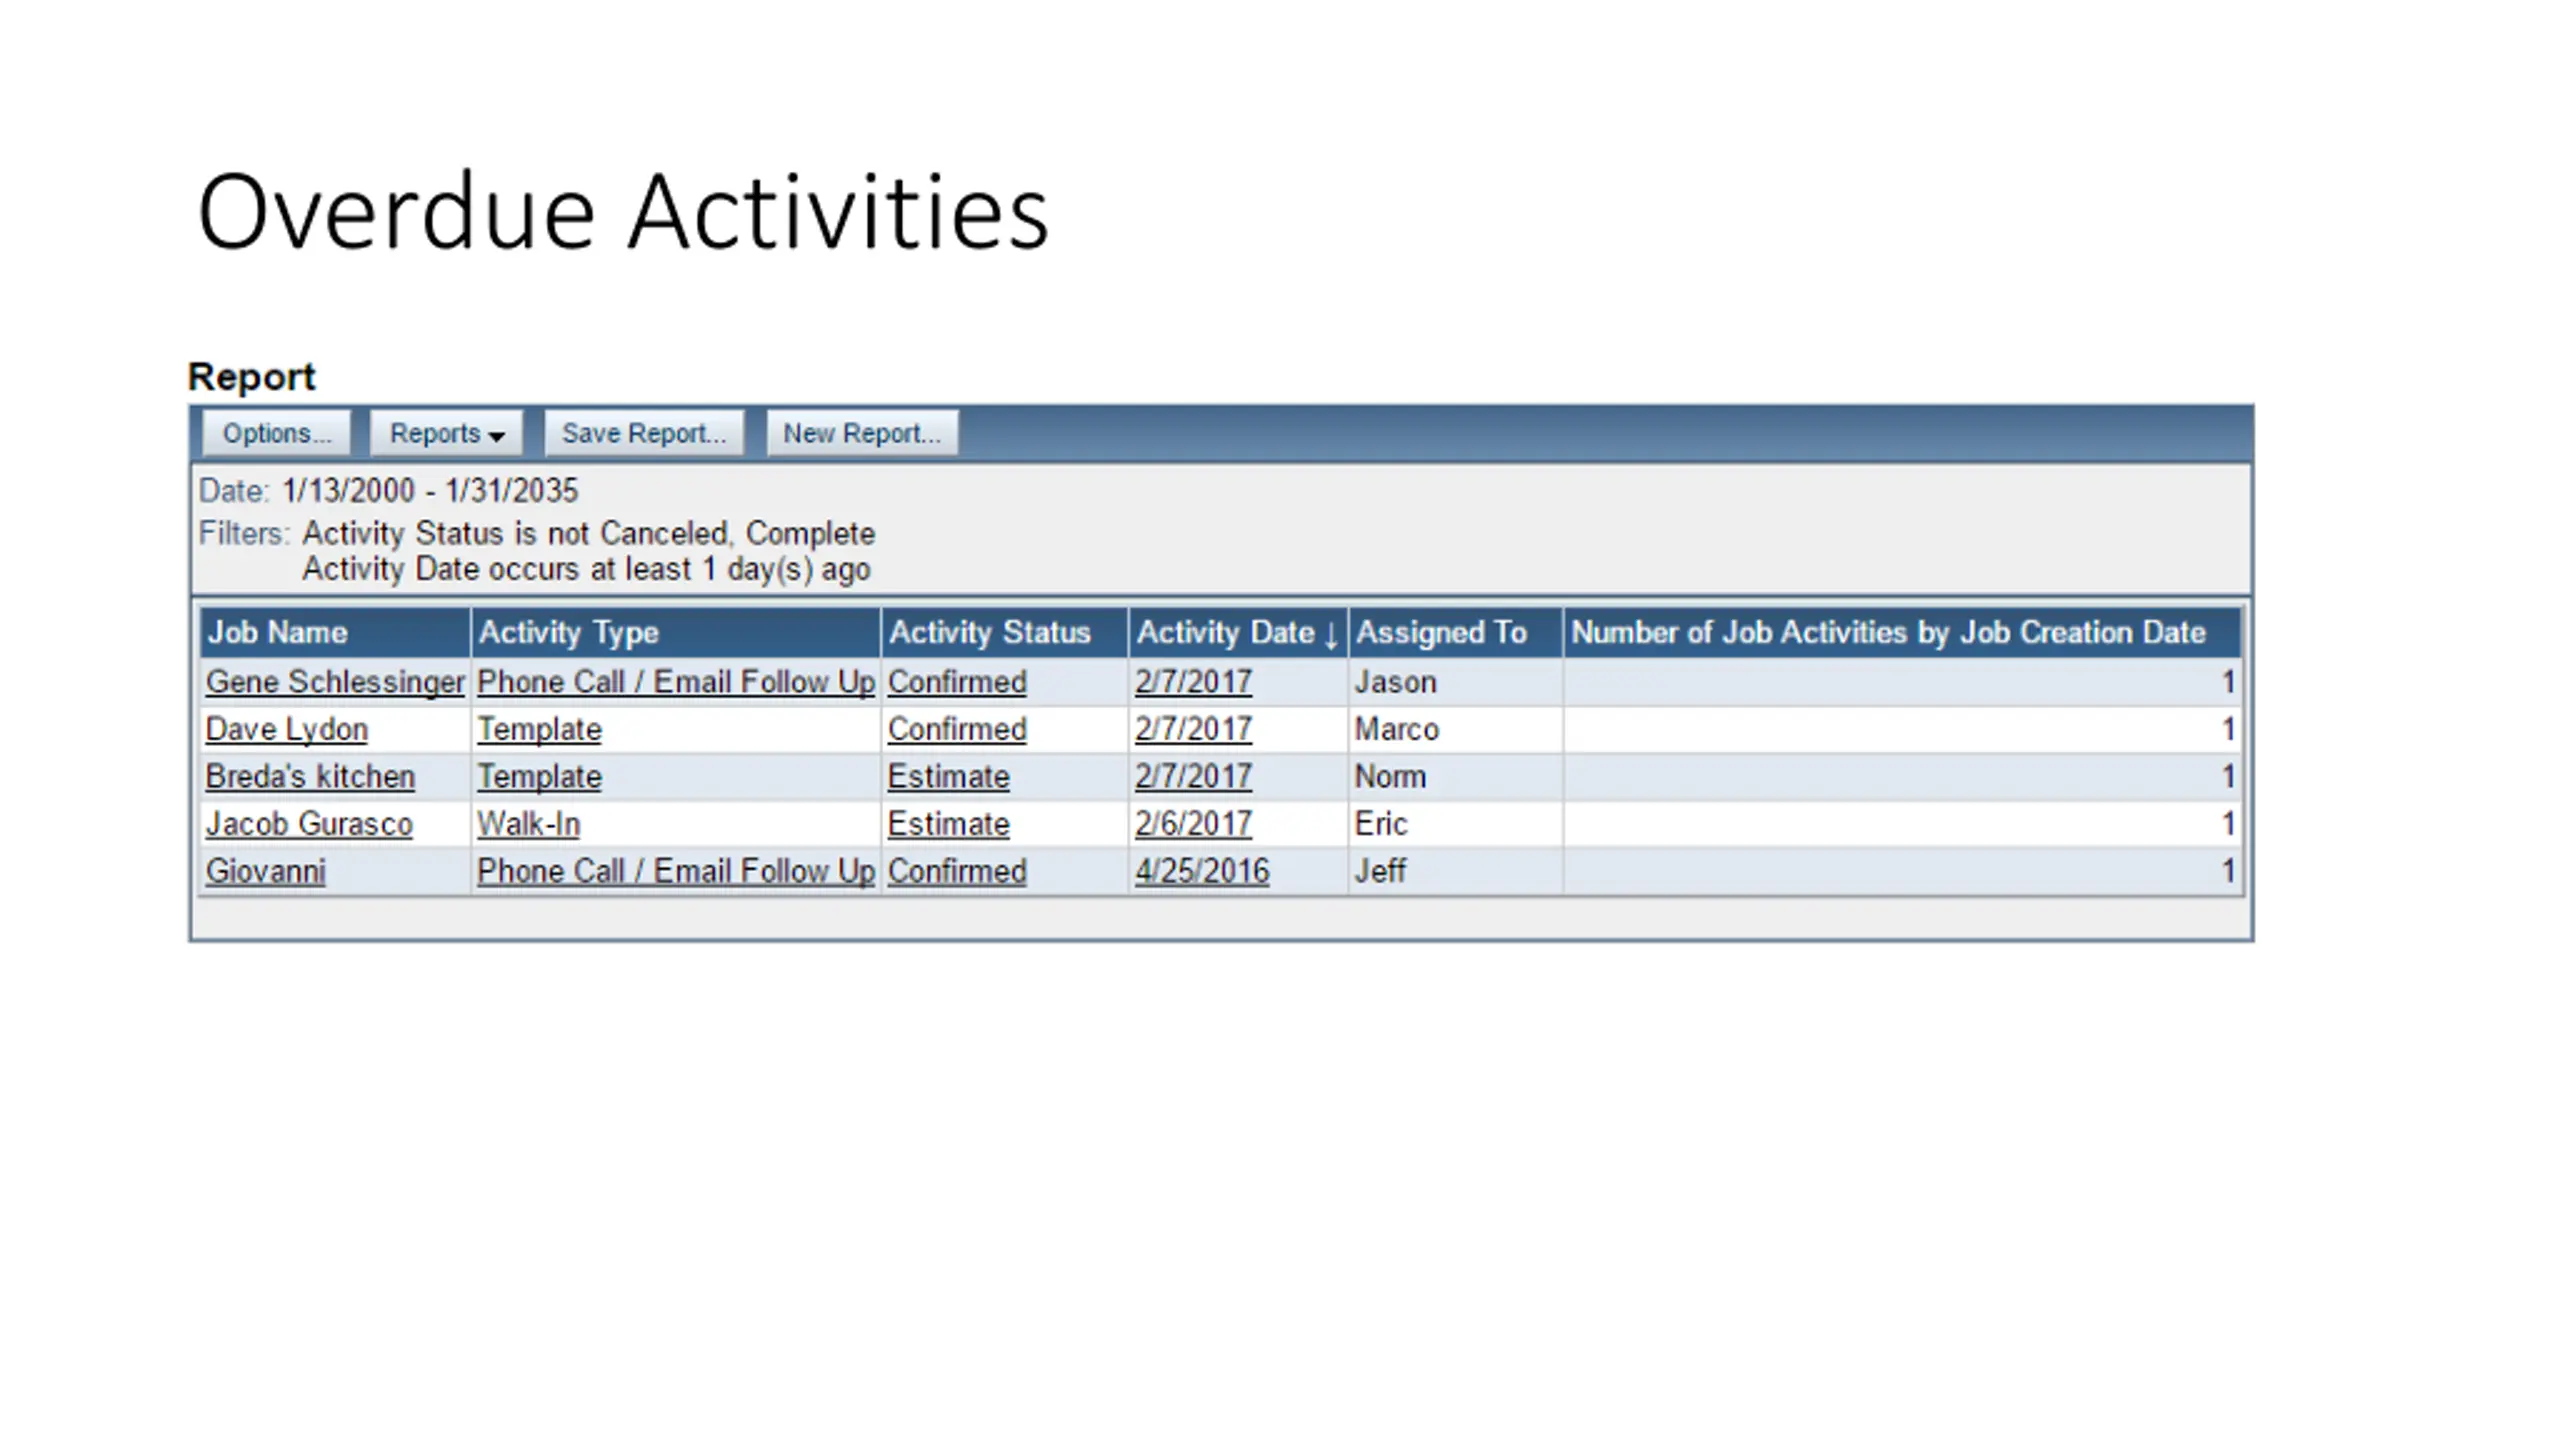Click Gene Schlessinger's Confirmed status
The width and height of the screenshot is (2560, 1440).
[957, 682]
